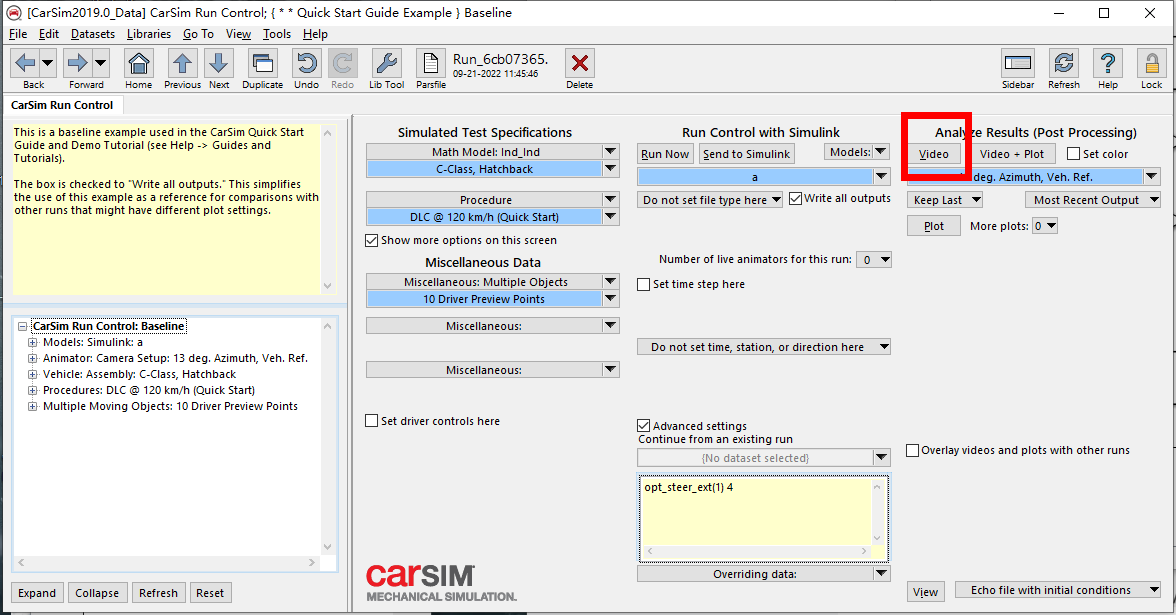Viewport: 1176px width, 615px height.
Task: Open Echo file with initial conditions dropdown
Action: pos(1058,590)
